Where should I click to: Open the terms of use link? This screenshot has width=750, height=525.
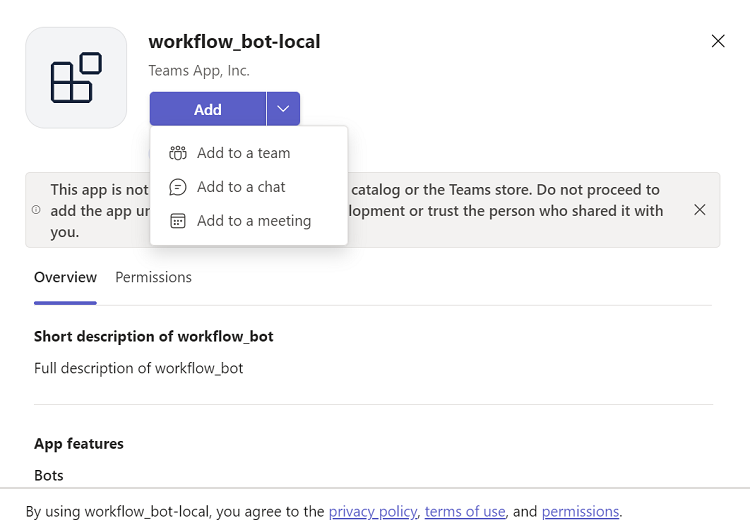point(465,511)
